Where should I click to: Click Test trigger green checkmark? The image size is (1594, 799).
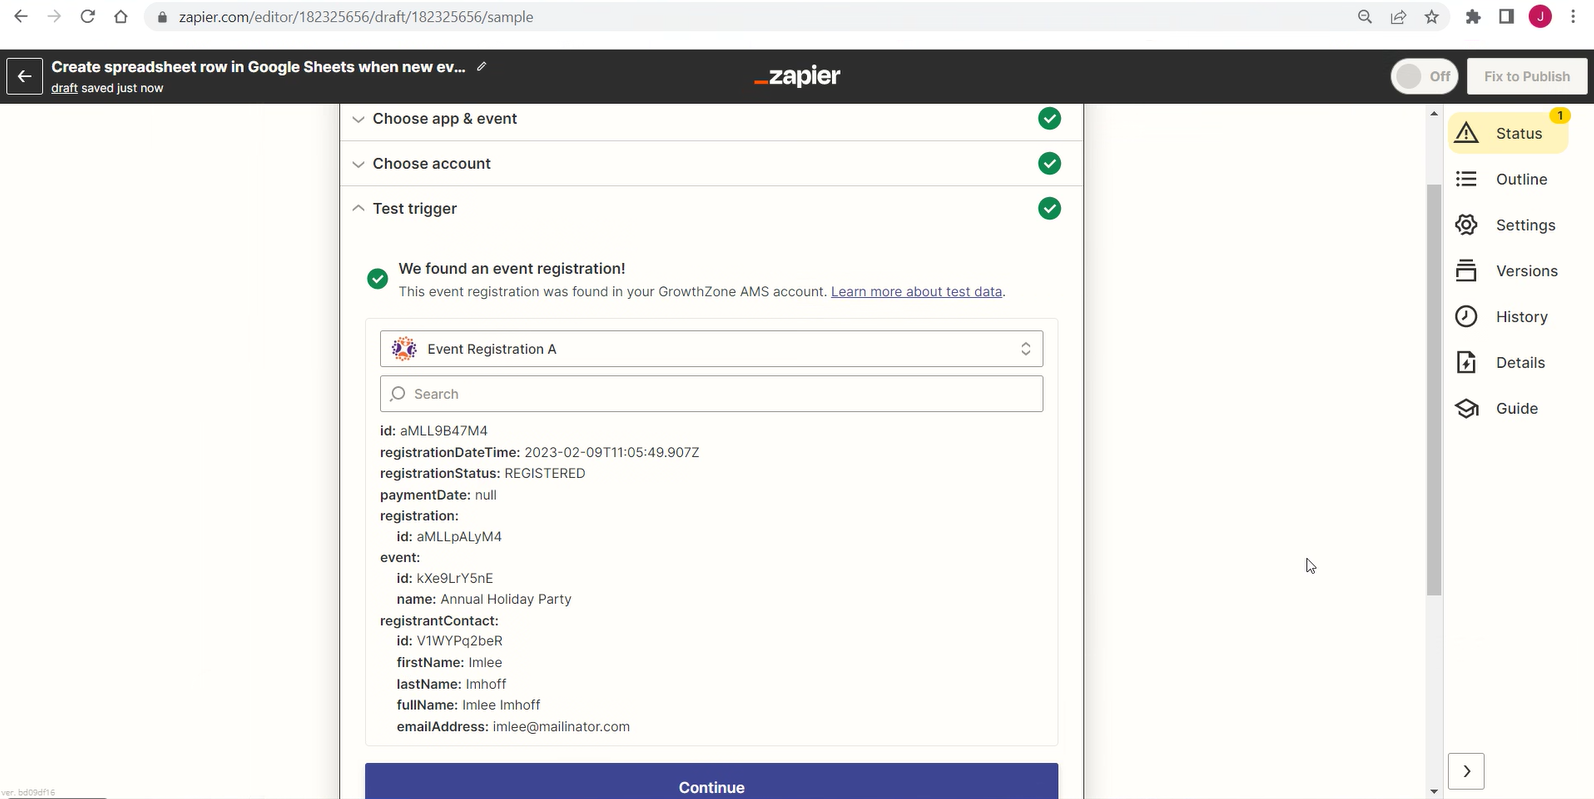coord(1049,208)
